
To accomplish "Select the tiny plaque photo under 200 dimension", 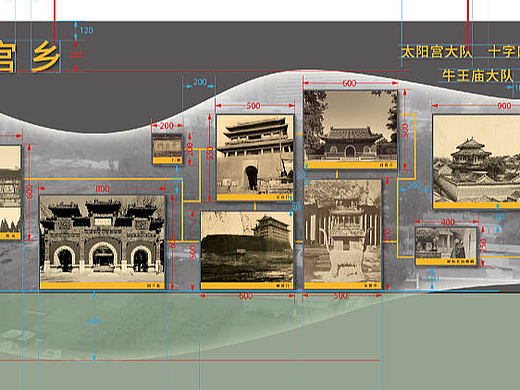I will pos(168,149).
